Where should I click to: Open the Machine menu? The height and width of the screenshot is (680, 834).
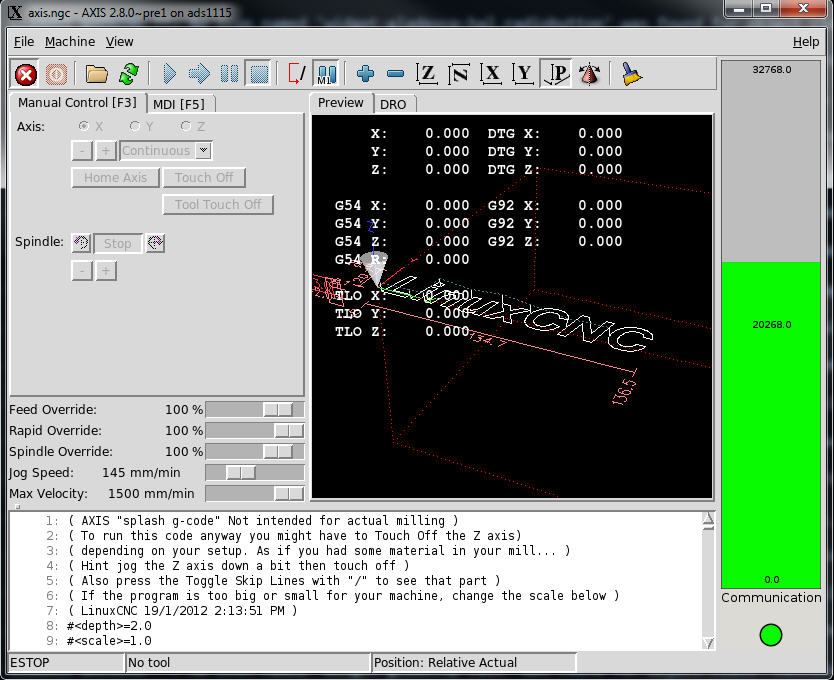tap(70, 42)
